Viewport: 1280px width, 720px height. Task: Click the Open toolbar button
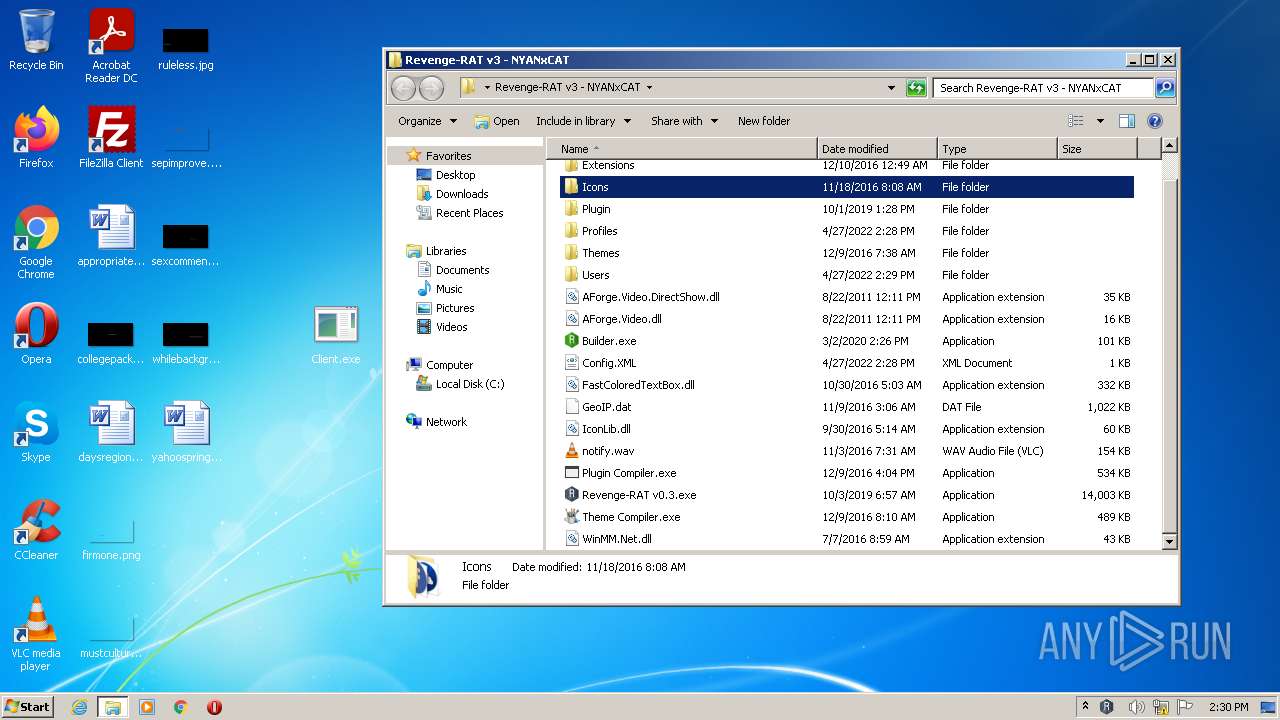pos(497,121)
